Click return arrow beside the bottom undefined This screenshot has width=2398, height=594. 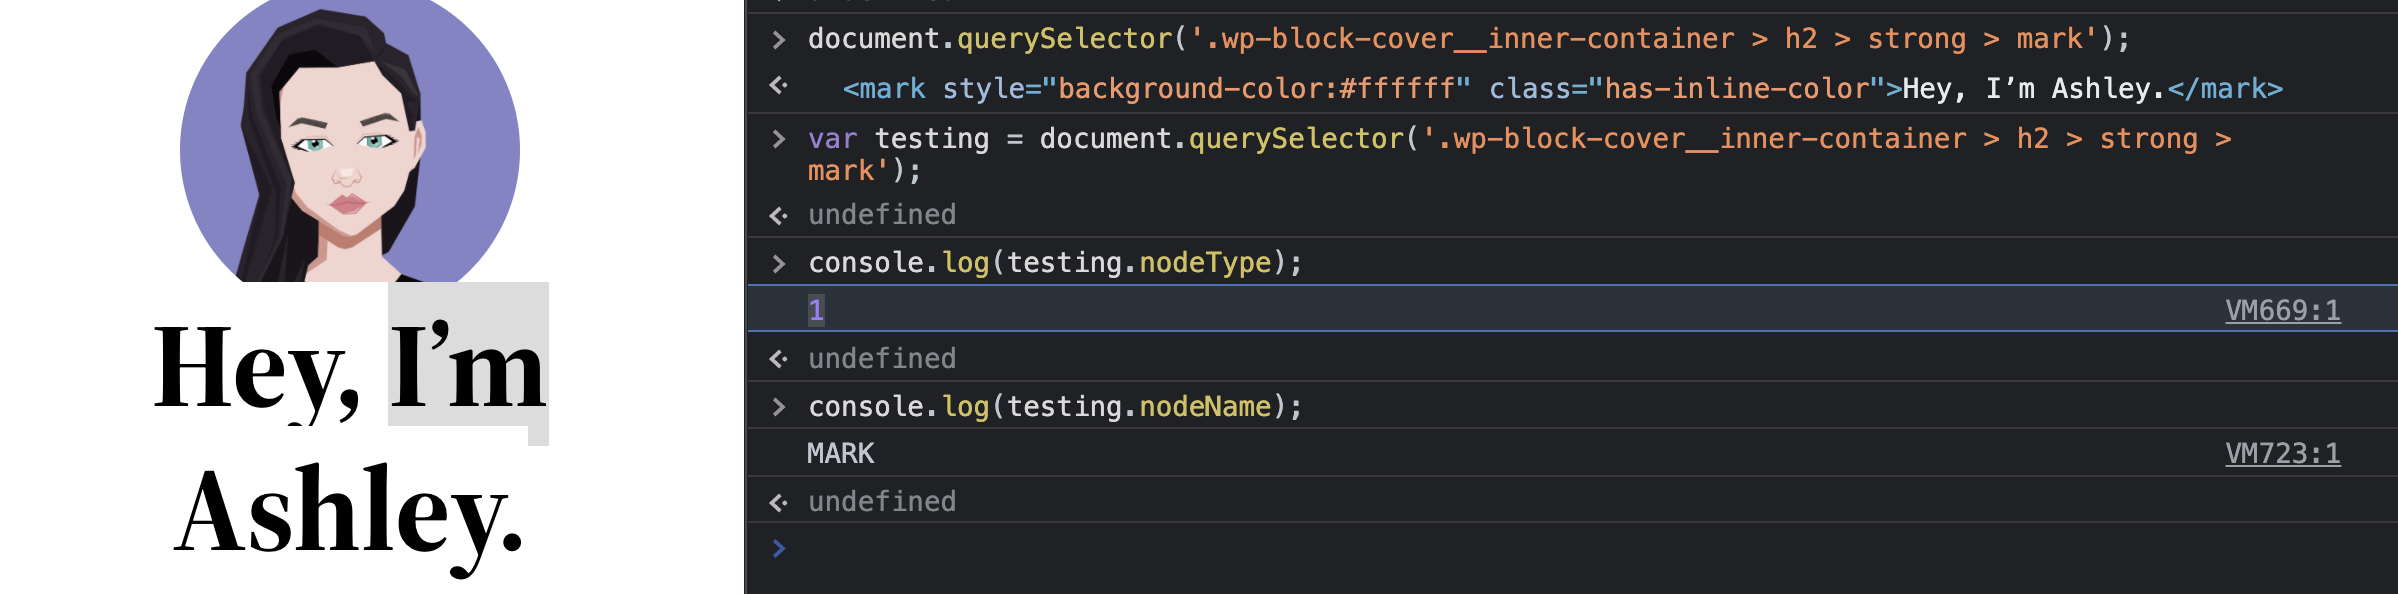(x=779, y=502)
